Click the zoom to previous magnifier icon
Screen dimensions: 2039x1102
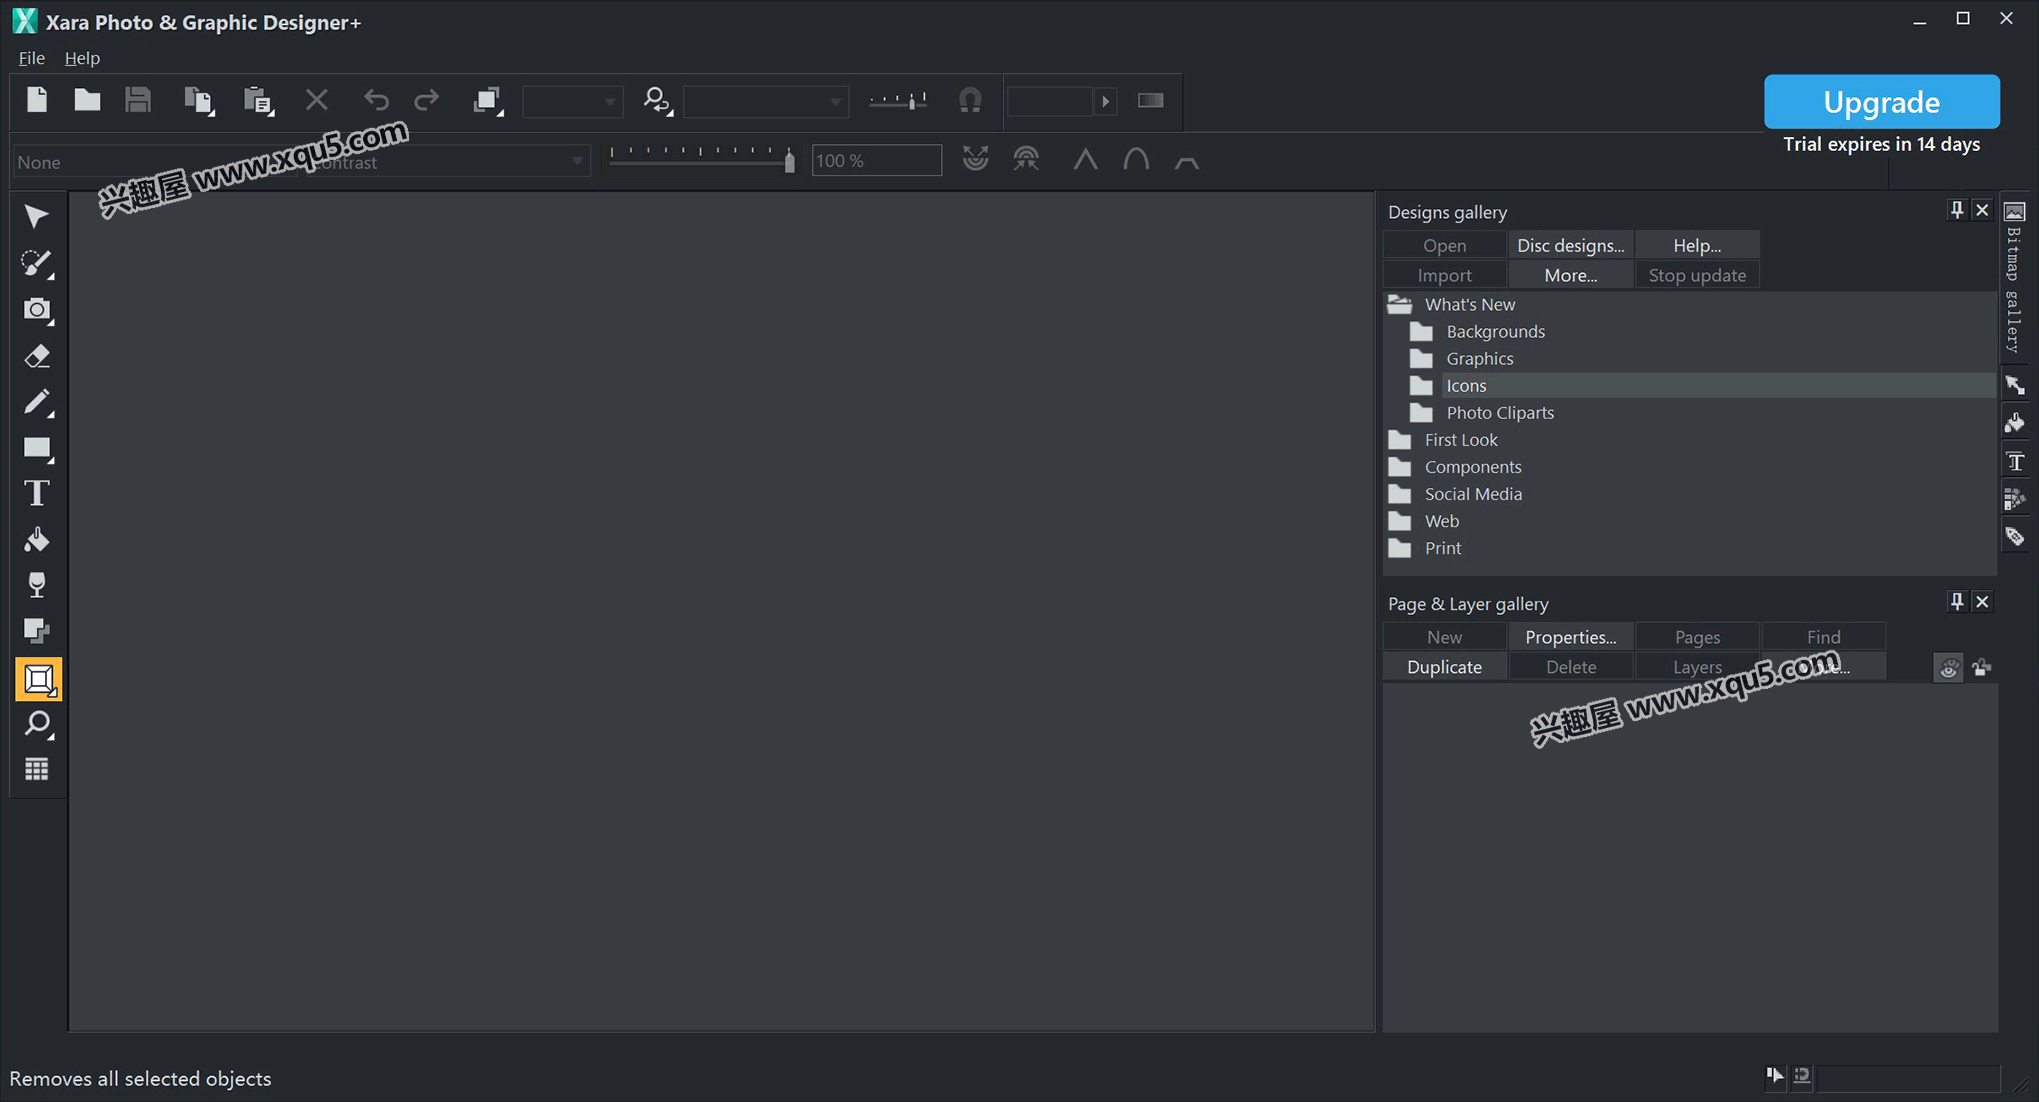tap(657, 101)
